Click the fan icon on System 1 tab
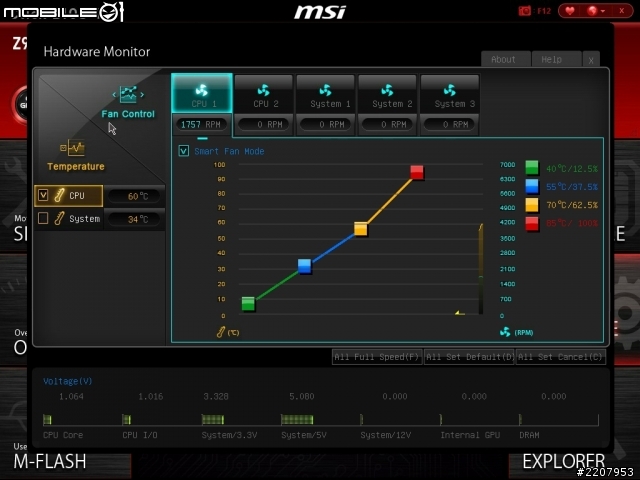 [326, 89]
